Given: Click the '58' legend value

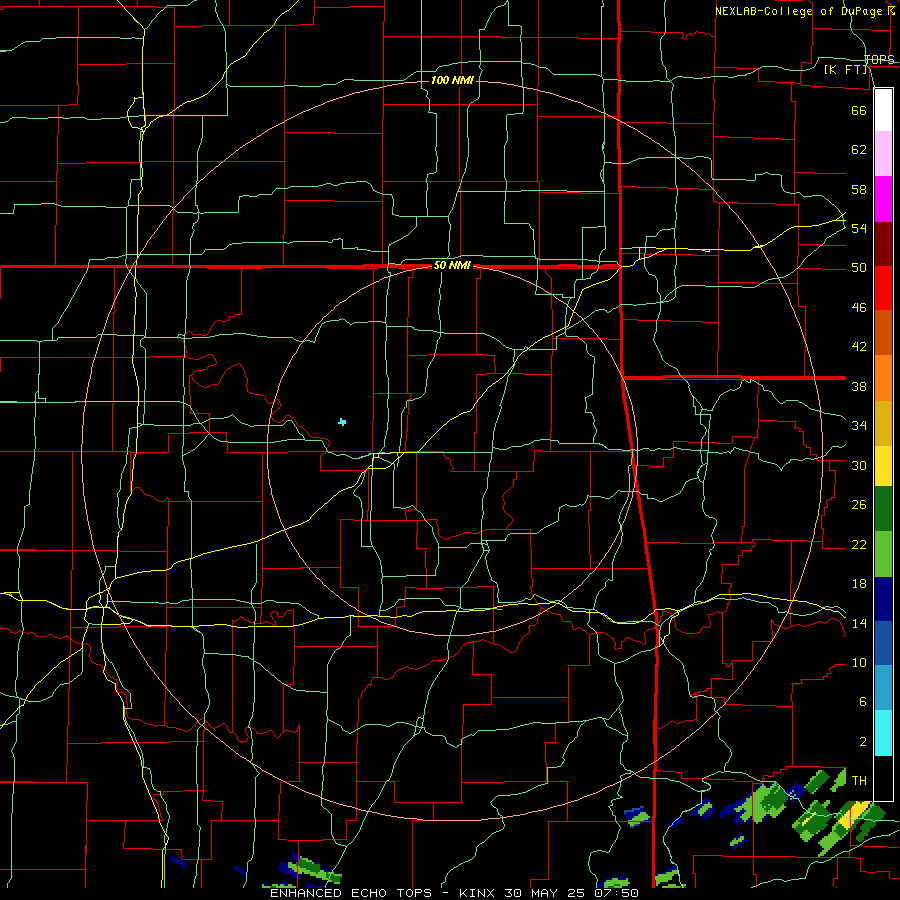Looking at the screenshot, I should coord(859,189).
